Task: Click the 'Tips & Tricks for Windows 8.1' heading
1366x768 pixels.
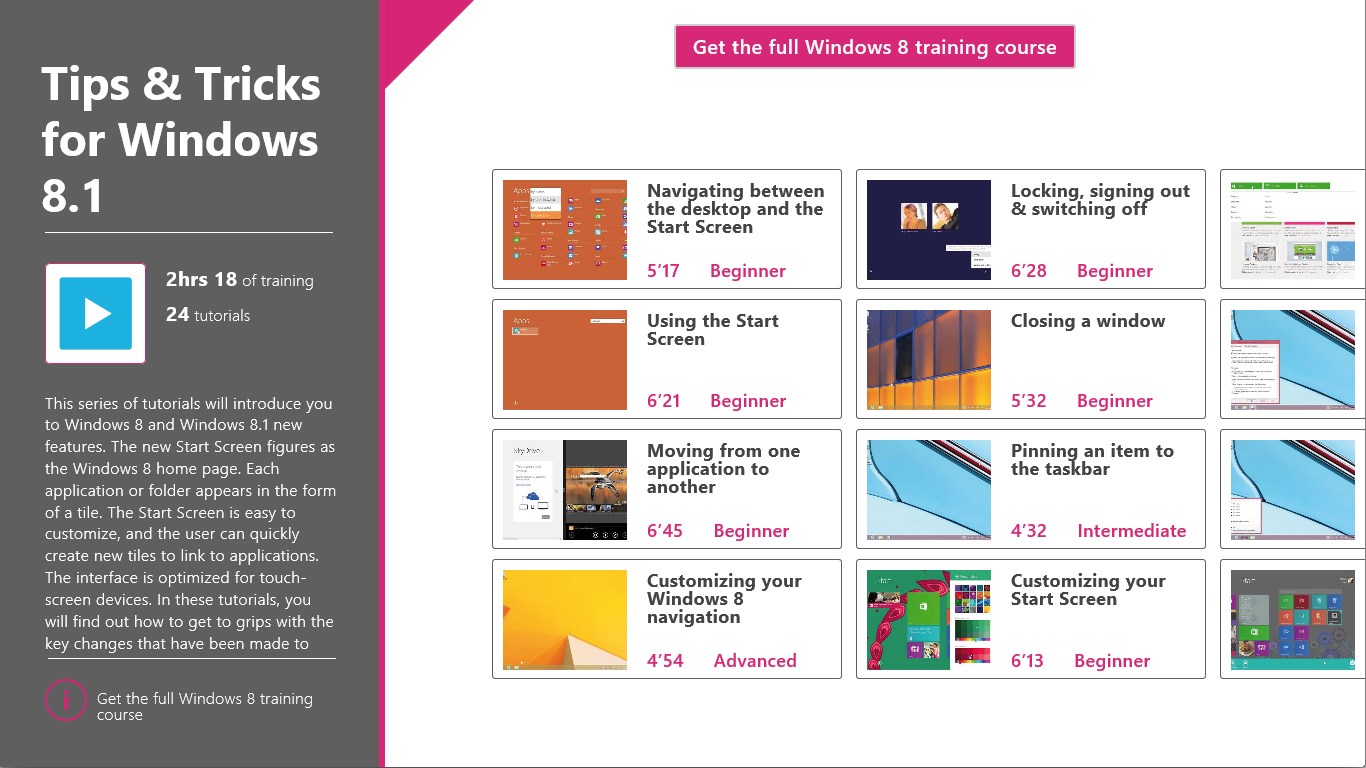Action: [x=181, y=140]
